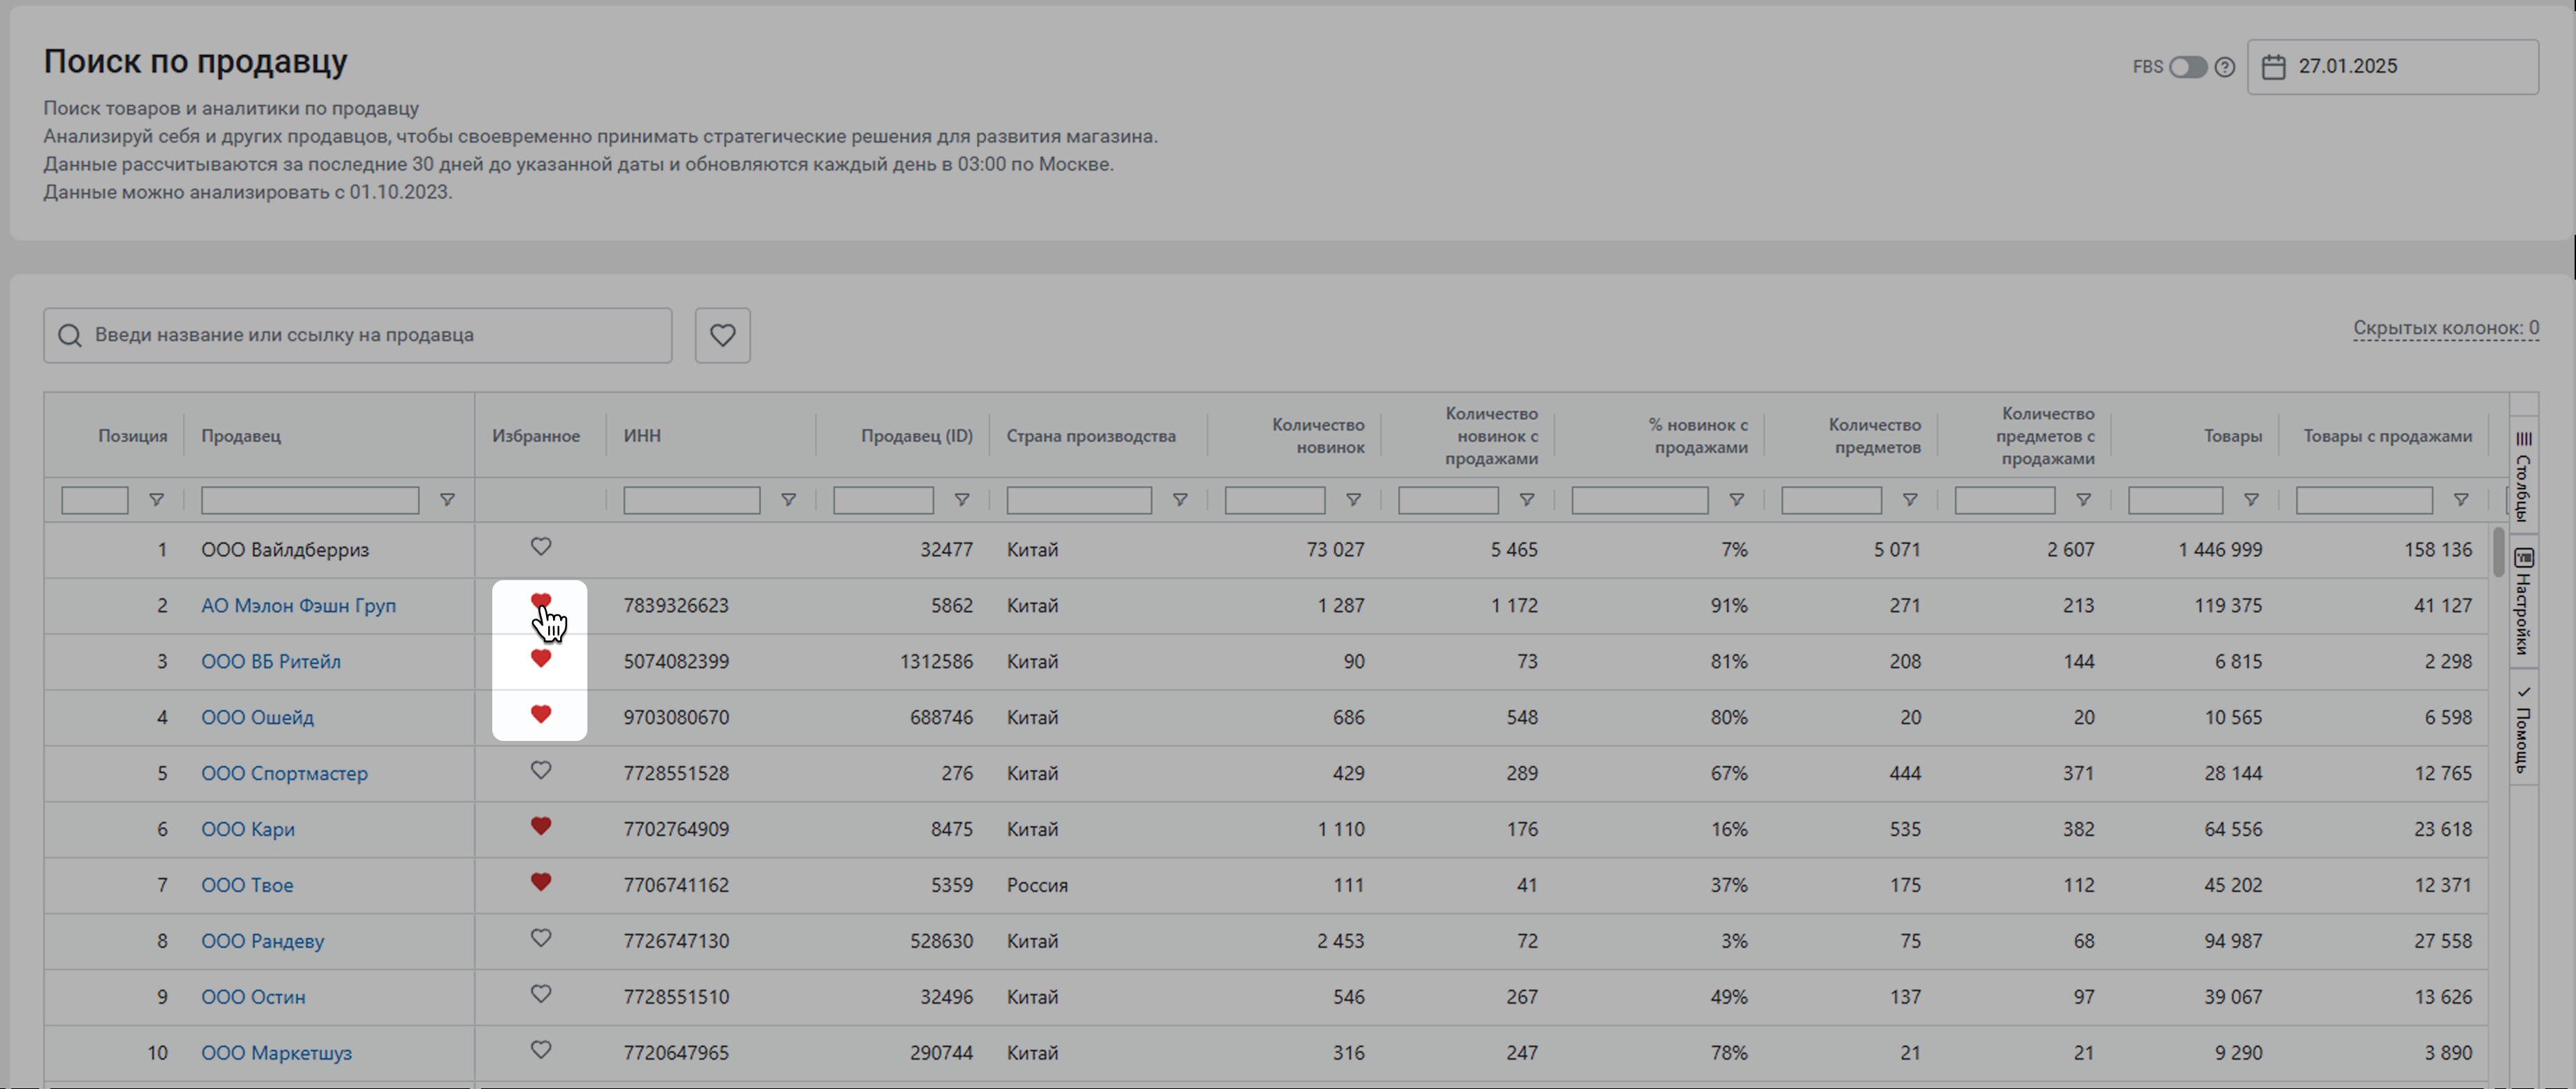
Task: Select seller ID cell 1312586
Action: pos(936,662)
